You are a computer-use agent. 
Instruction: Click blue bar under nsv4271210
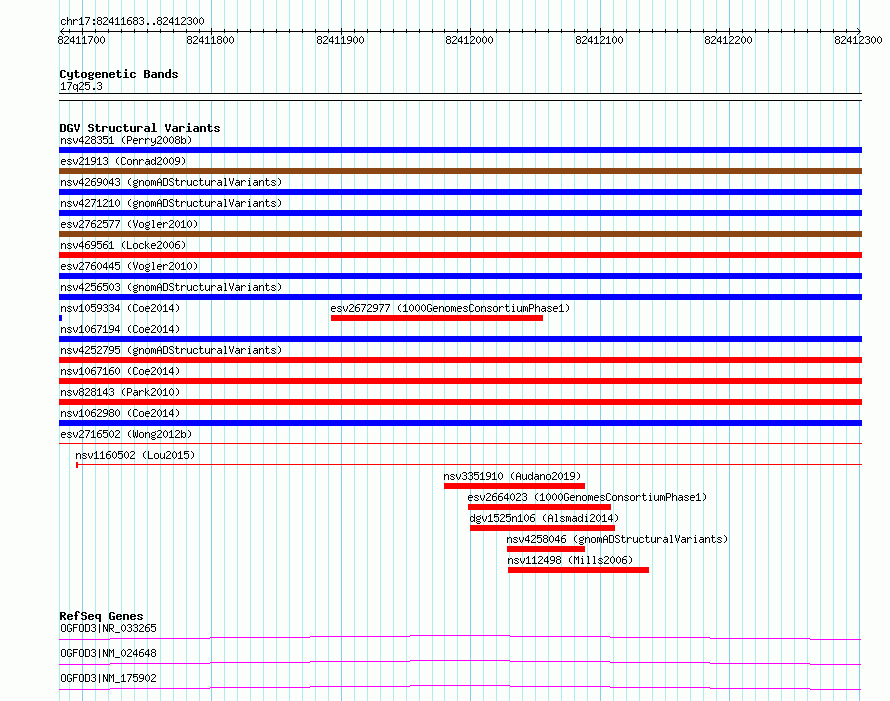coord(460,213)
